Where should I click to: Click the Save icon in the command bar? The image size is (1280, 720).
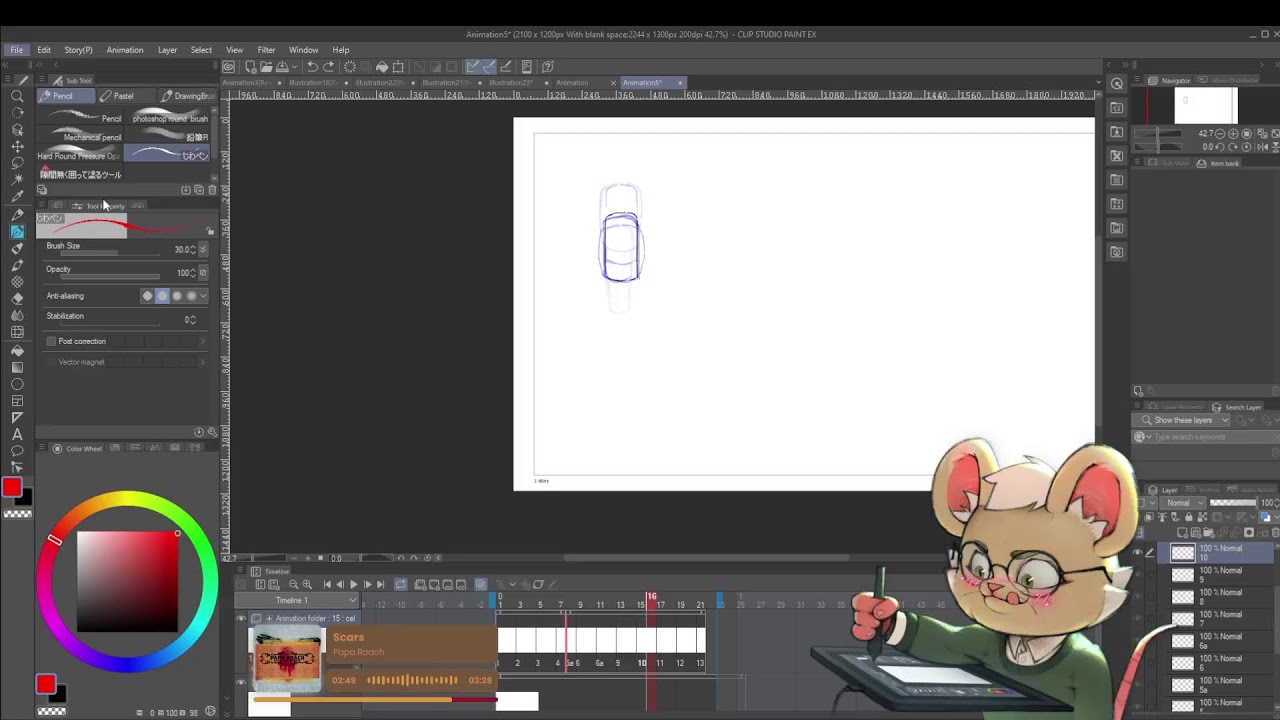click(x=282, y=67)
